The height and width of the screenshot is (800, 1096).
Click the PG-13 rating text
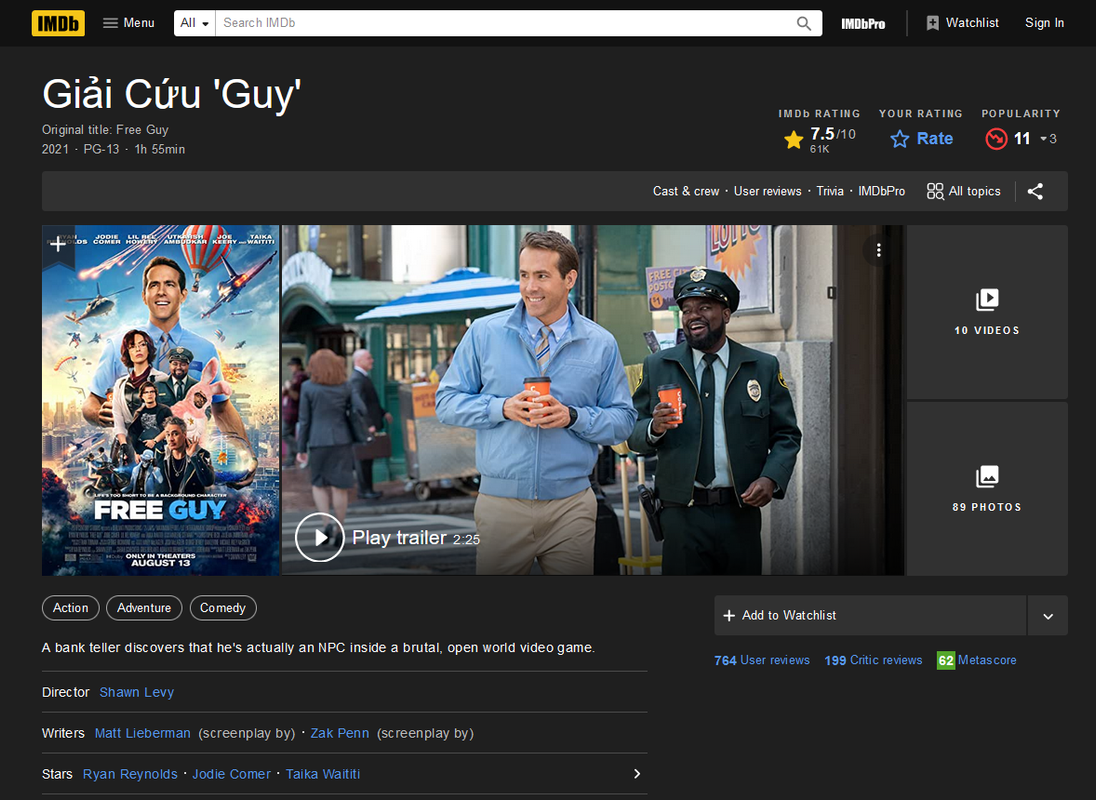click(101, 150)
